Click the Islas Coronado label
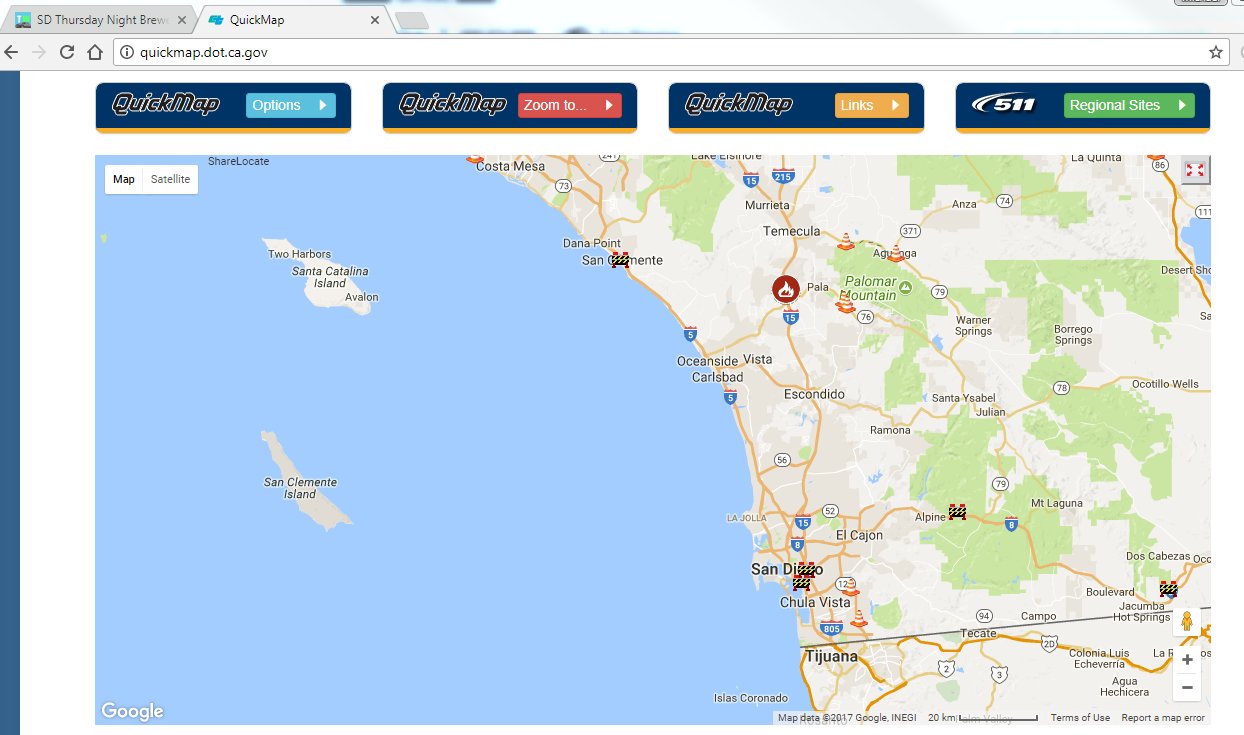Screen dimensions: 1244x735 click(x=751, y=698)
